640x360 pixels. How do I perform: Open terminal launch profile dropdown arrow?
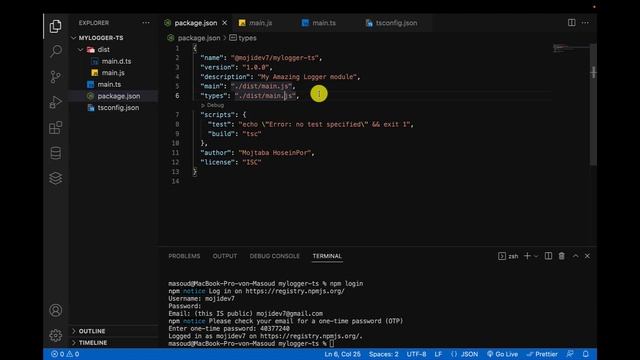click(x=536, y=256)
